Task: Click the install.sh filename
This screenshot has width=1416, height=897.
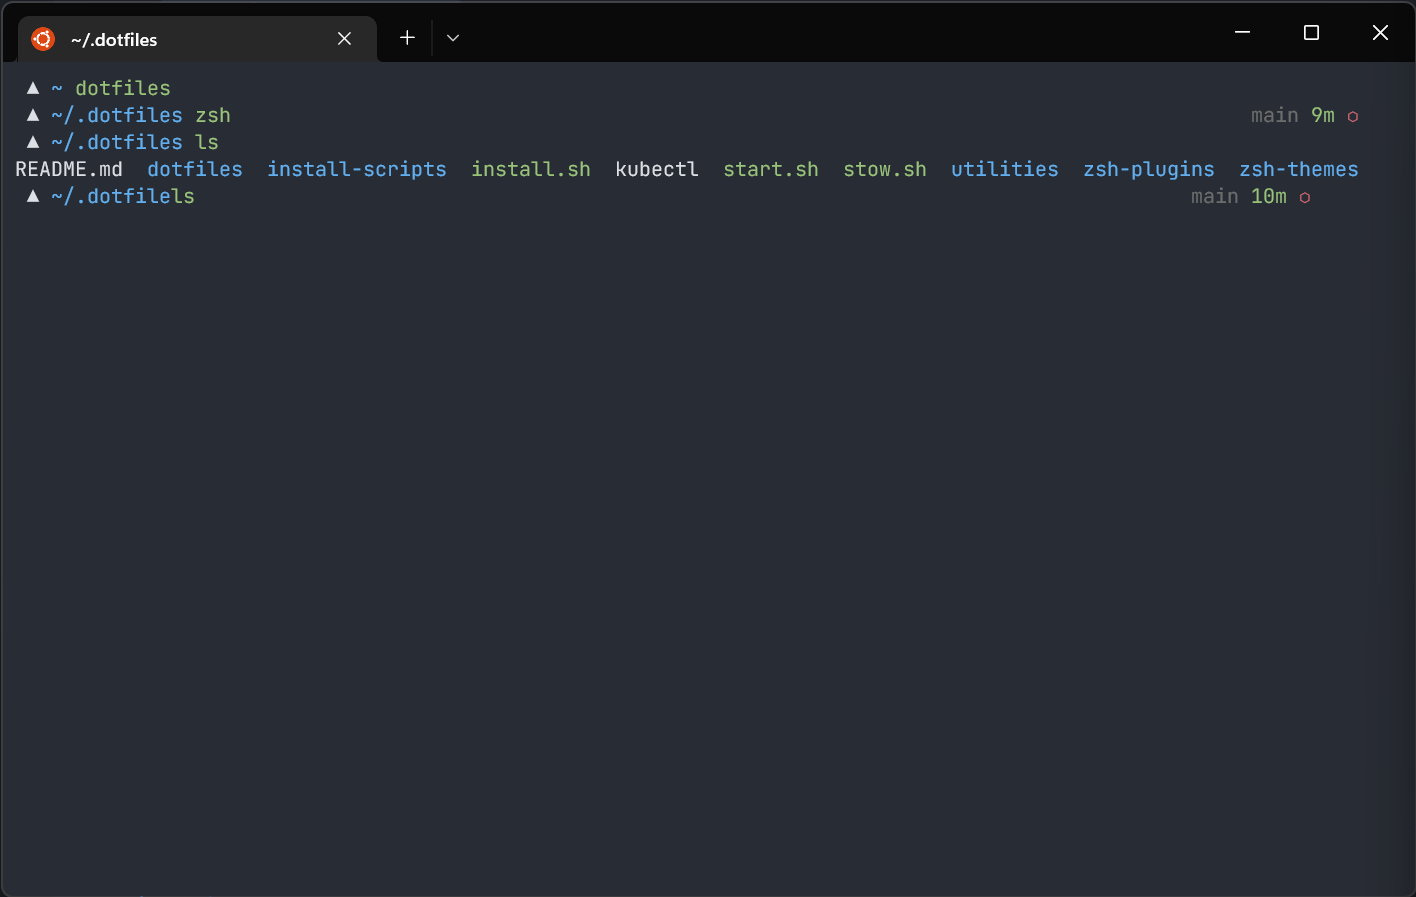Action: coord(530,169)
